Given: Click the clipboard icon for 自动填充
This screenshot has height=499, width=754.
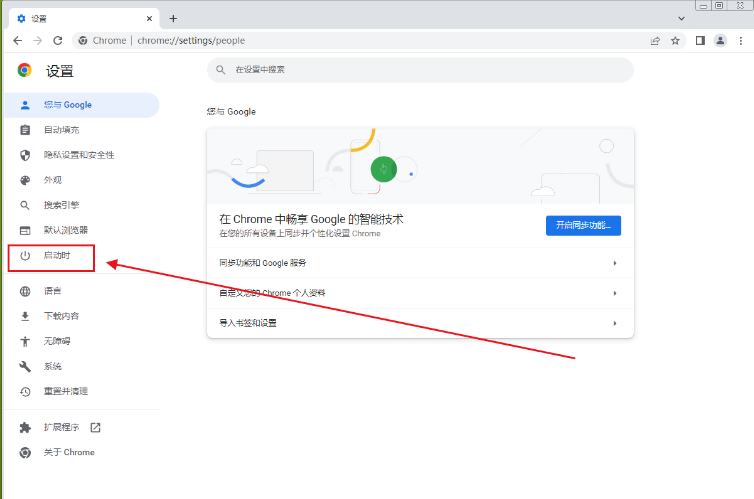Looking at the screenshot, I should coord(25,130).
